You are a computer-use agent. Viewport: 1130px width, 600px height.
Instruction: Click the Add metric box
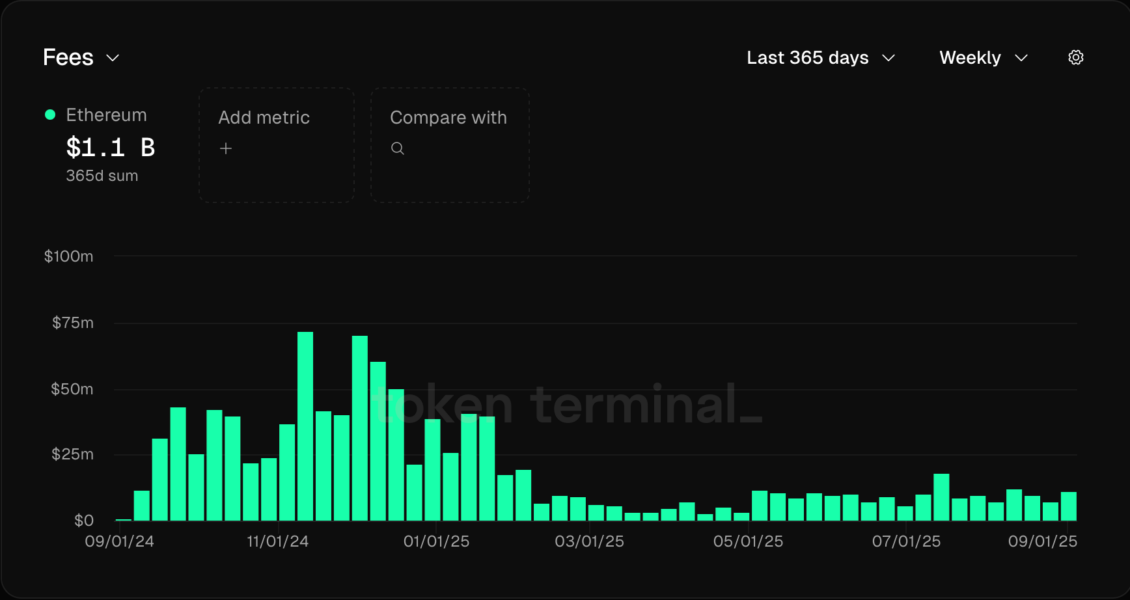point(276,145)
